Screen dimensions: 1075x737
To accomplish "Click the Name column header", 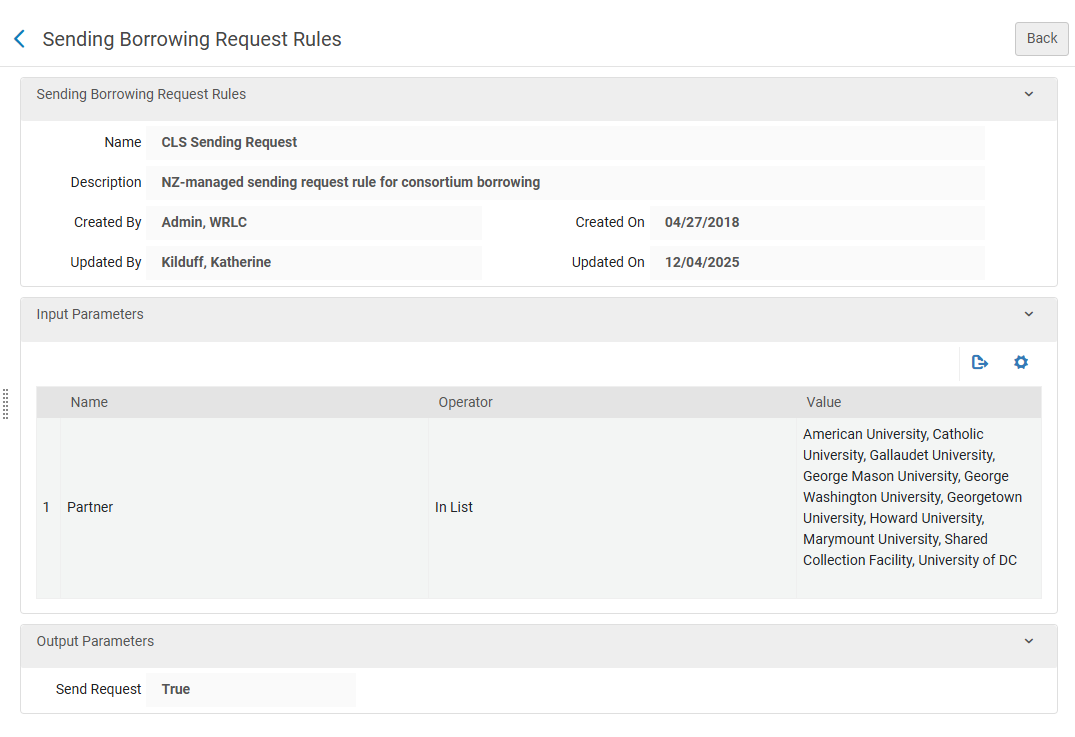I will pyautogui.click(x=89, y=402).
